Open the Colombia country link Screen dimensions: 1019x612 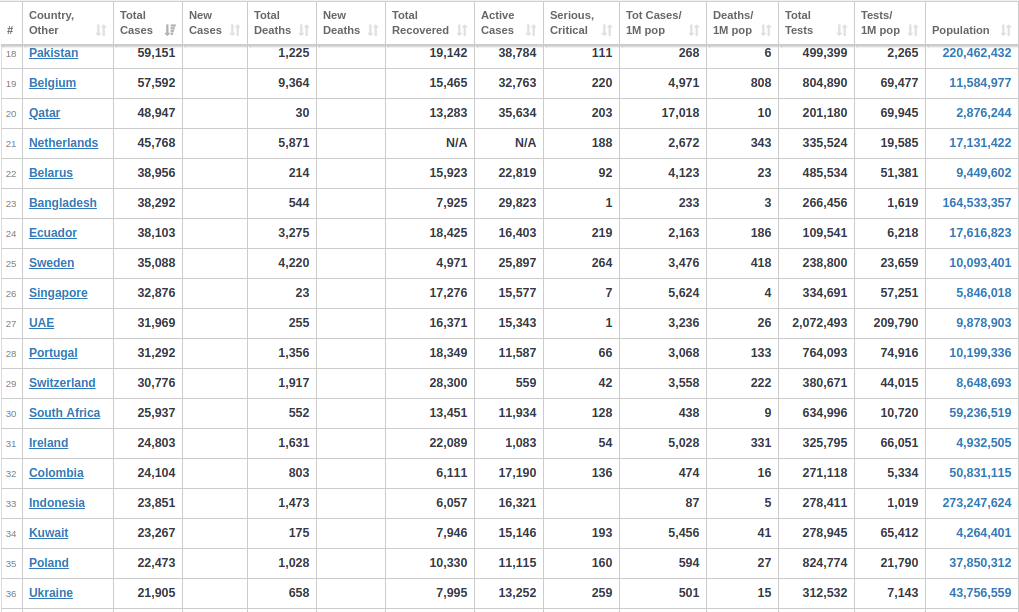56,472
